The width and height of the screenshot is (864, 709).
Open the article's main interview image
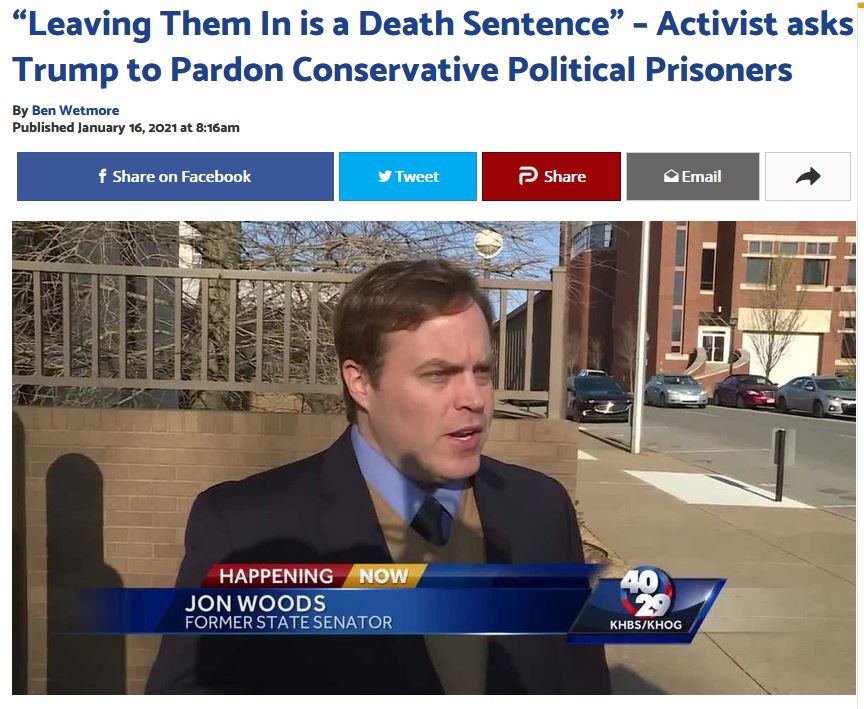pos(434,458)
